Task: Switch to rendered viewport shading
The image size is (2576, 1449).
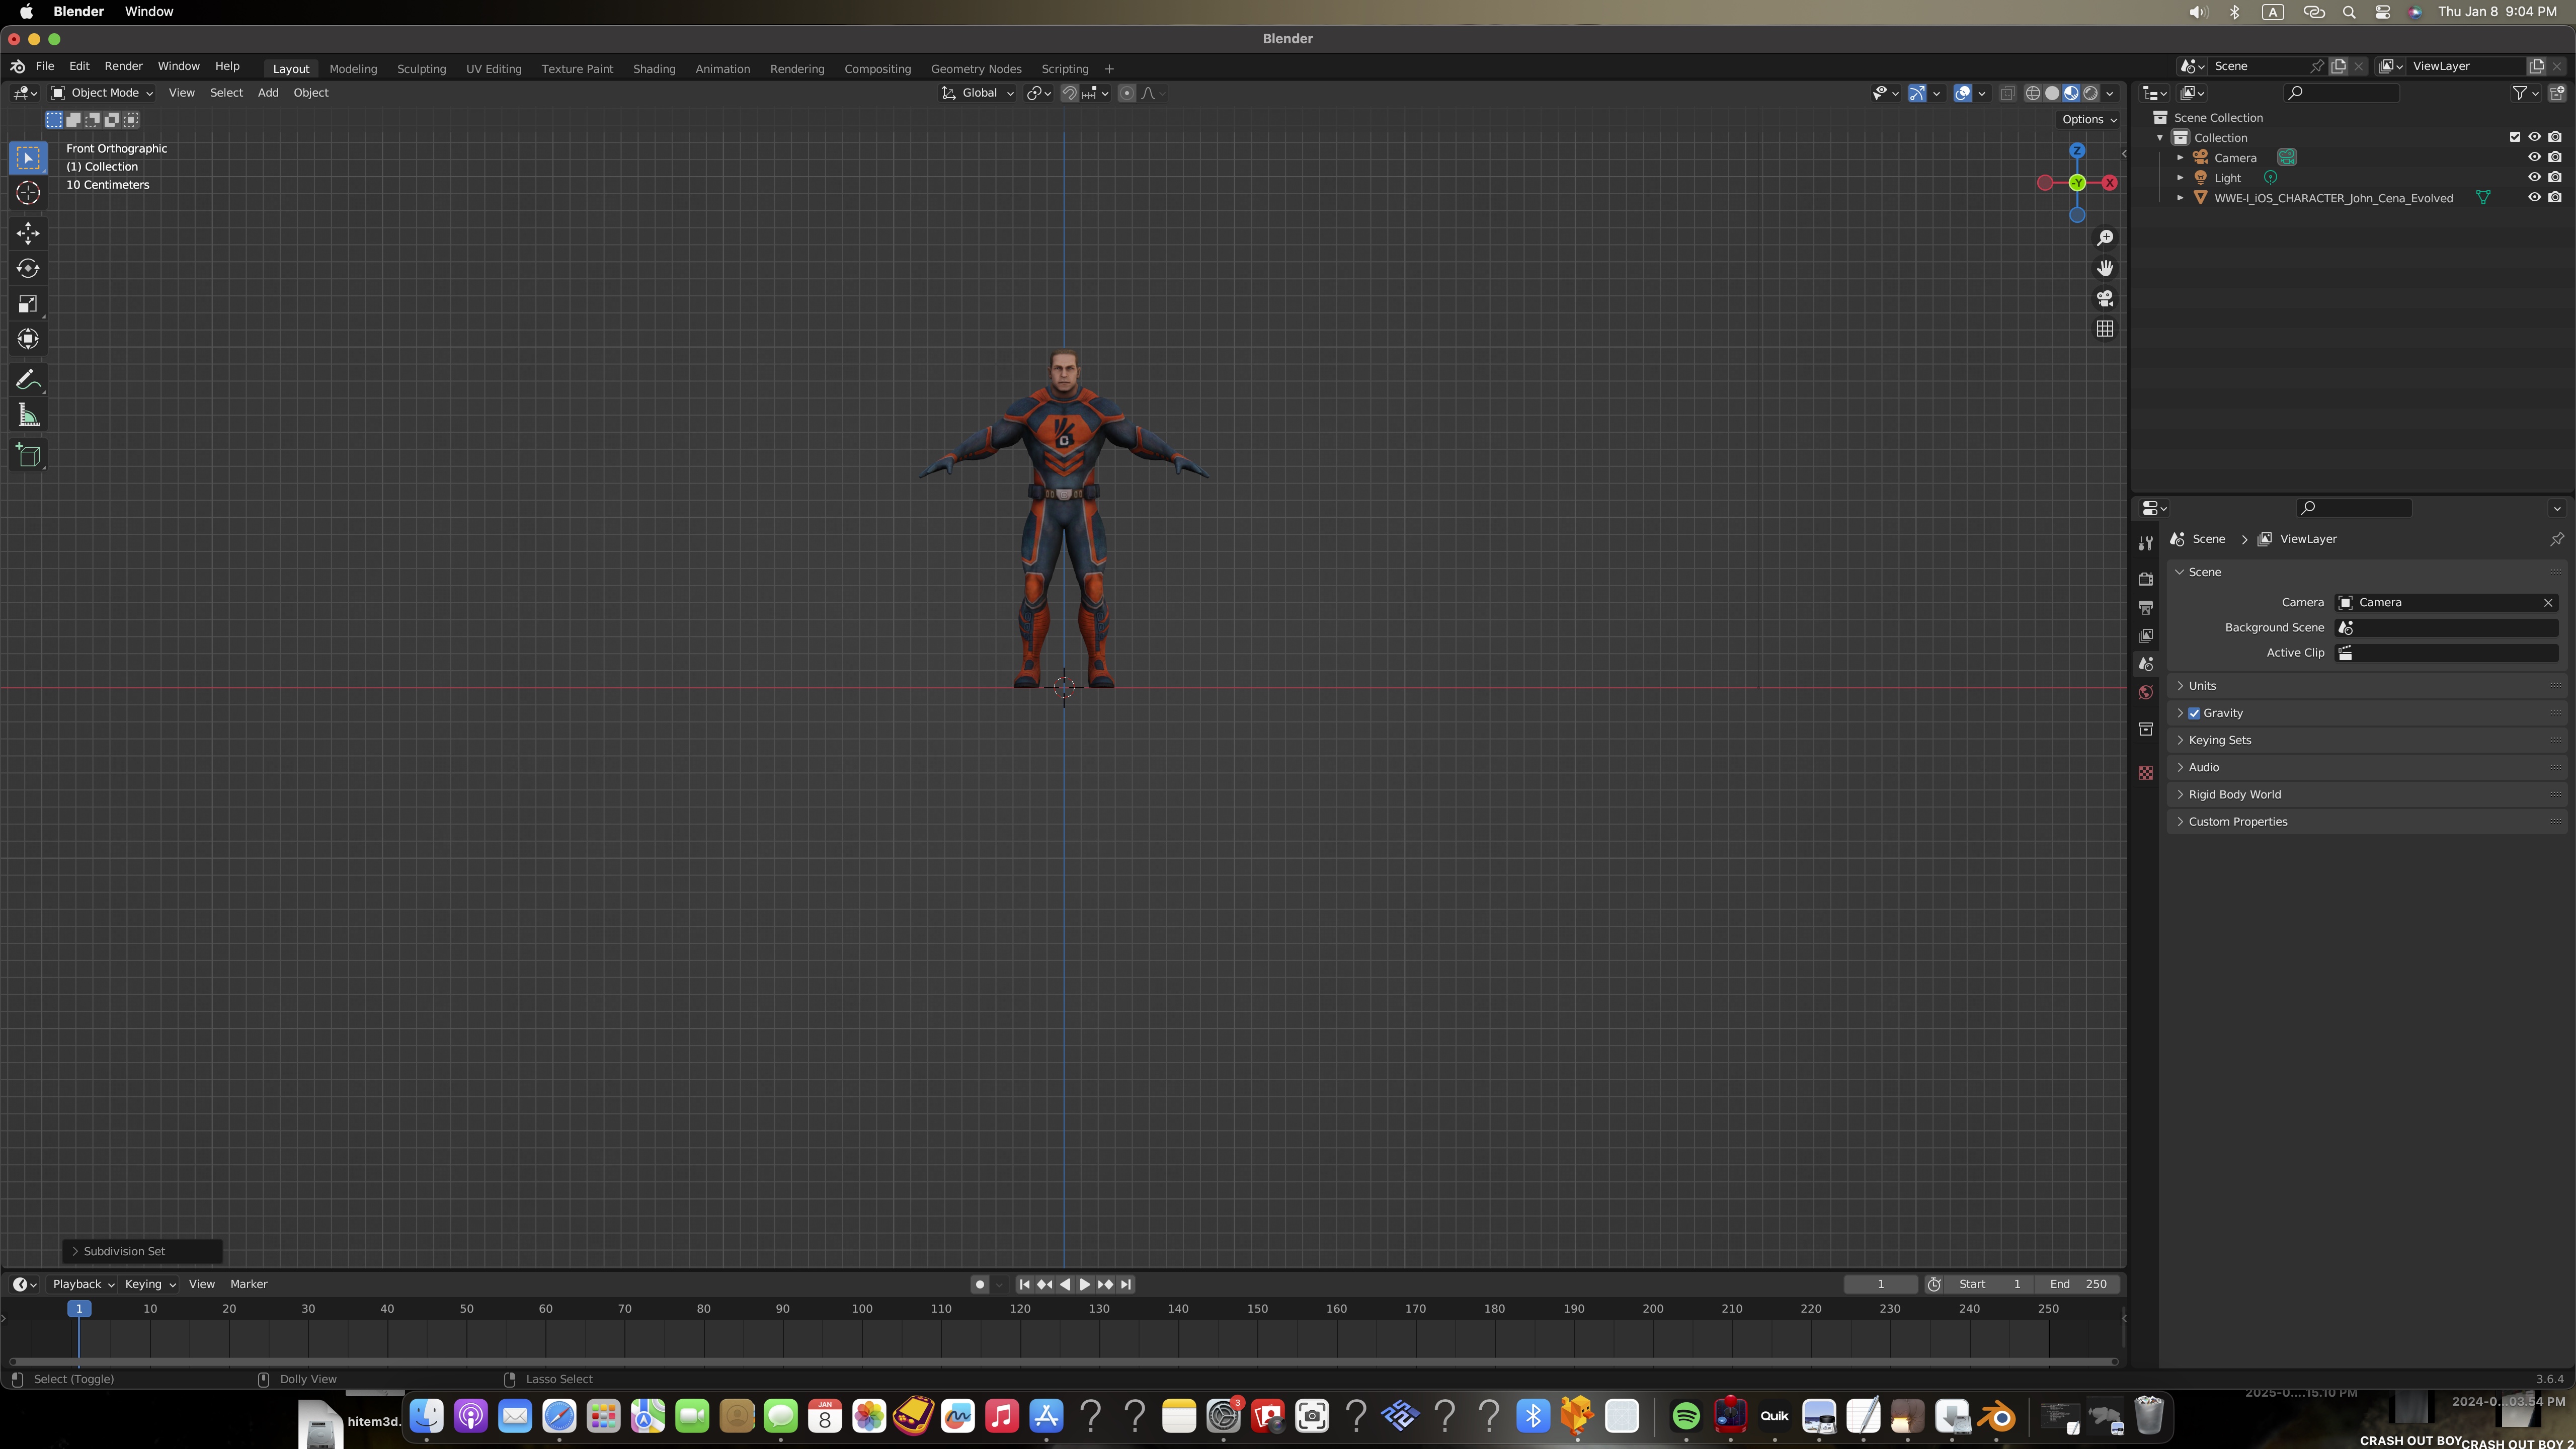Action: coord(2090,93)
